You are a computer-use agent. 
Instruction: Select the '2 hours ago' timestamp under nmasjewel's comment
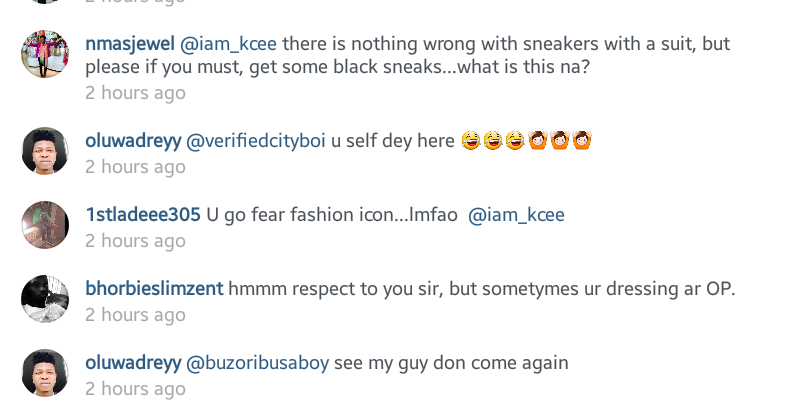tap(135, 93)
